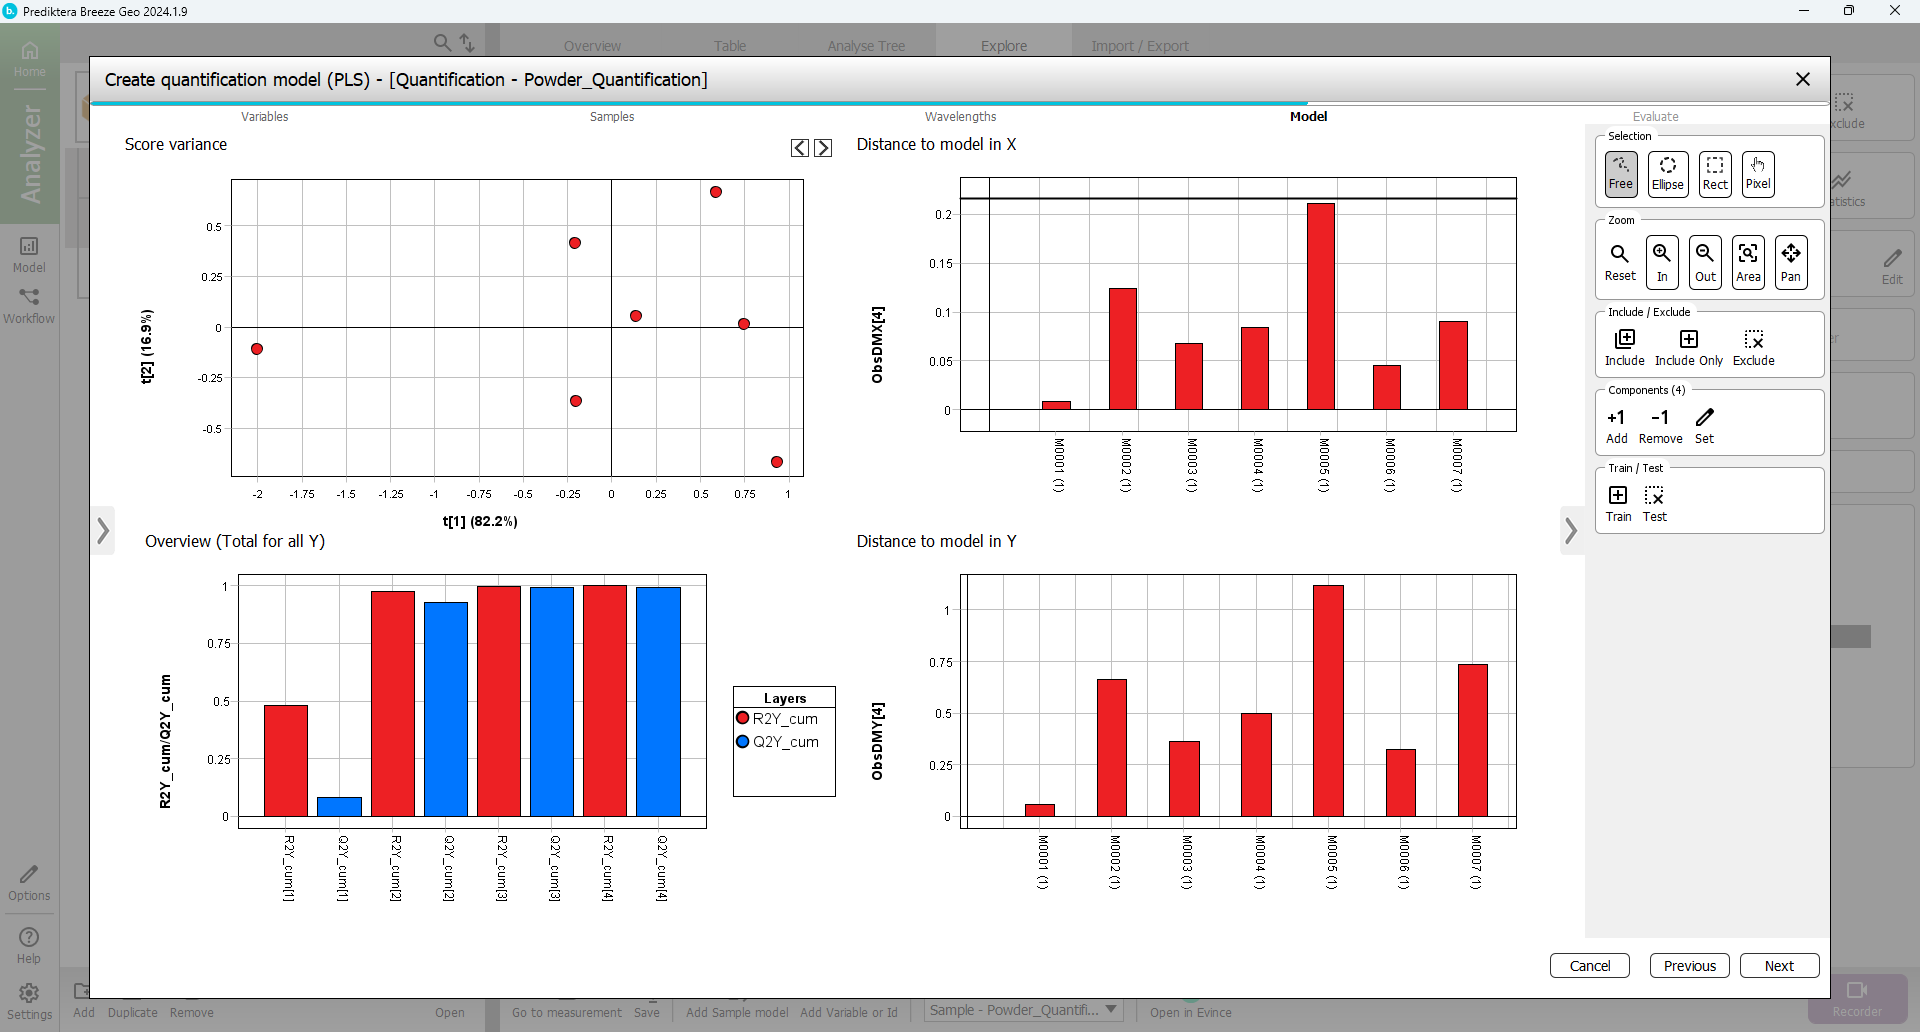Choose the Pixel selection tool
Image resolution: width=1920 pixels, height=1032 pixels.
[x=1757, y=174]
